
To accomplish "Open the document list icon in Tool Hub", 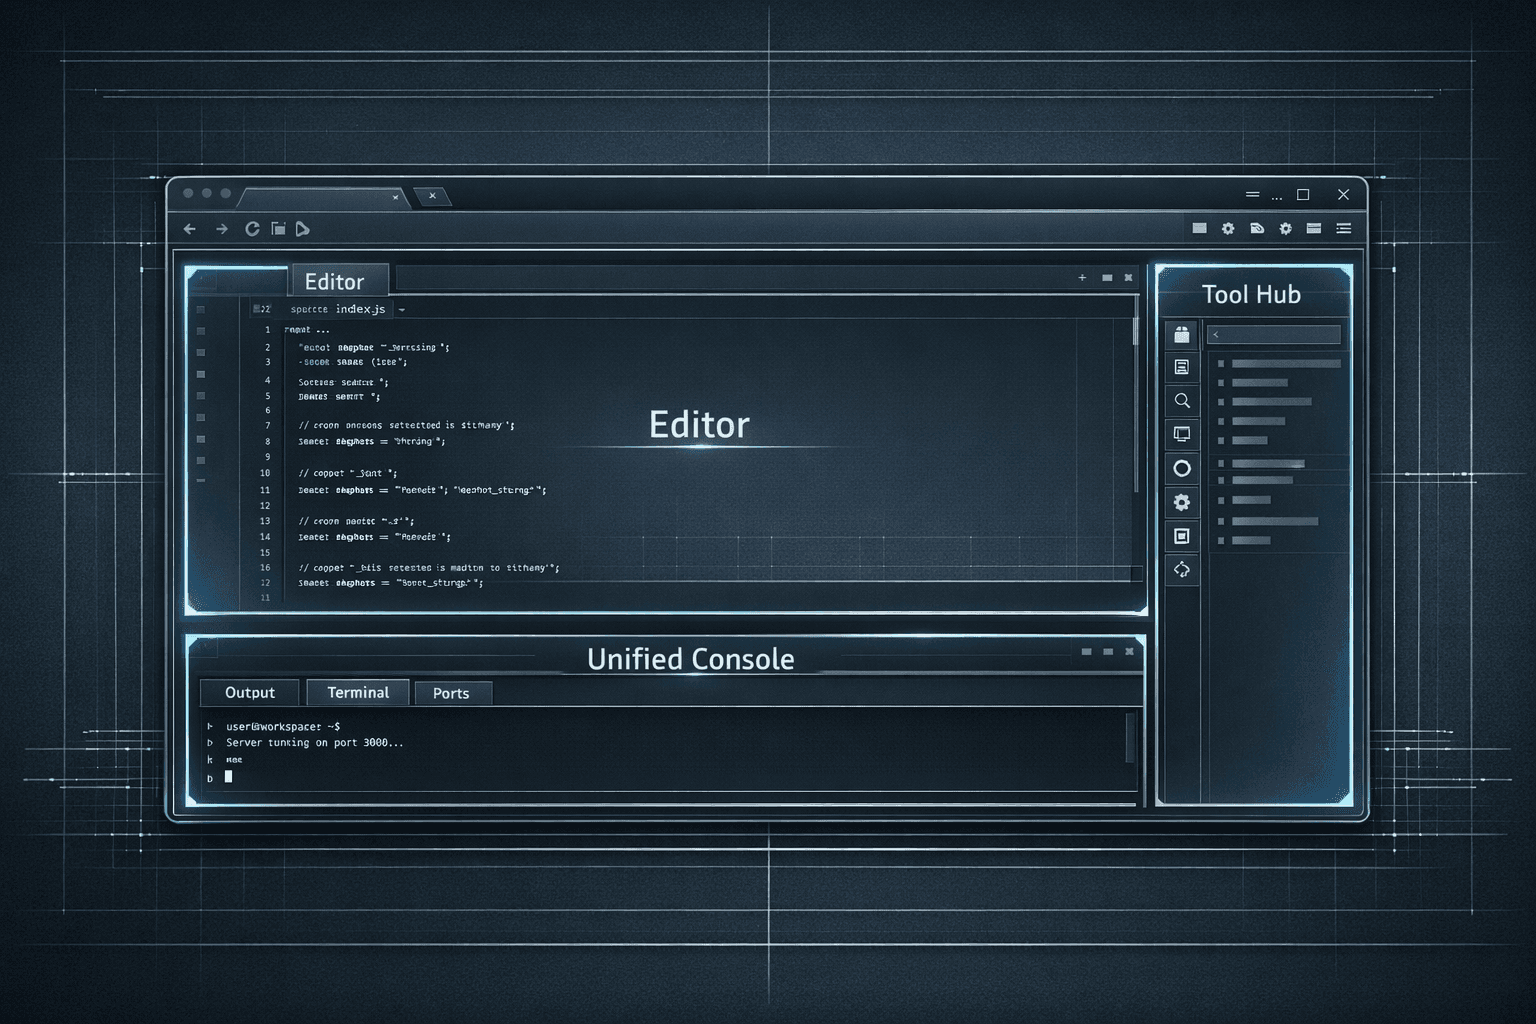I will click(1182, 367).
